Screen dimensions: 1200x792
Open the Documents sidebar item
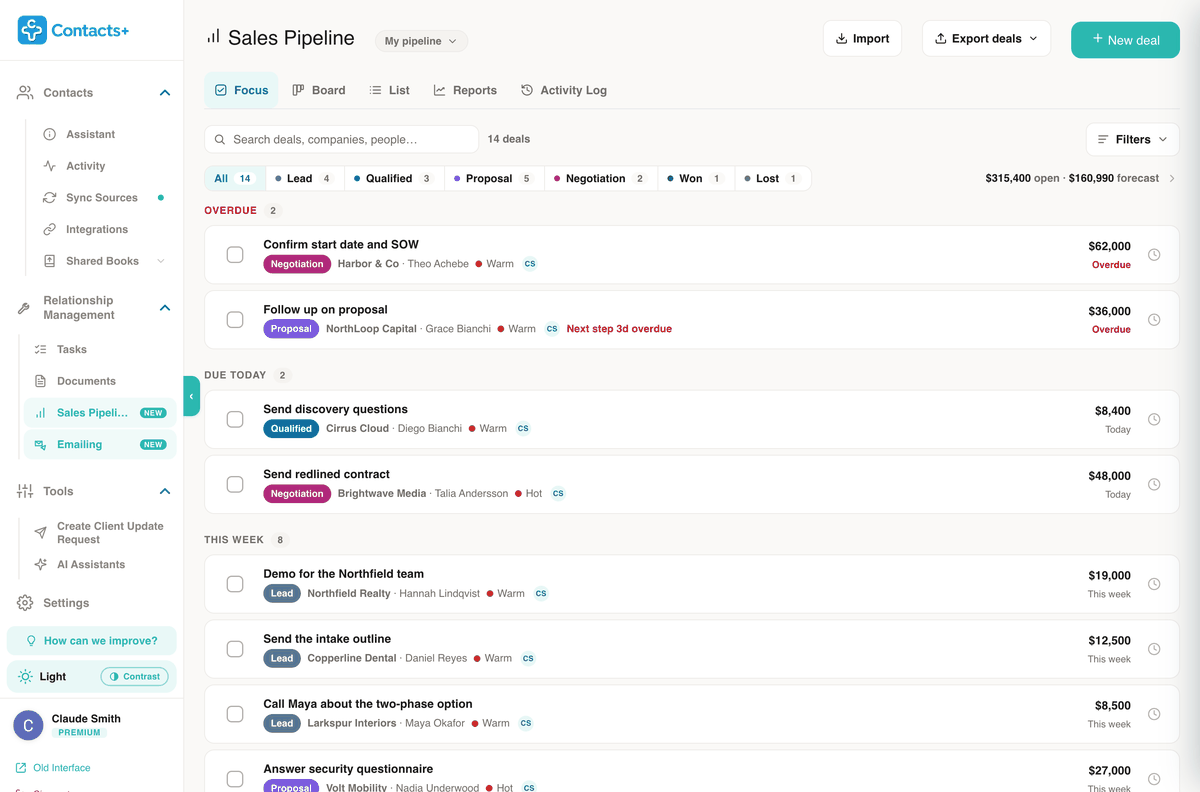click(x=86, y=381)
